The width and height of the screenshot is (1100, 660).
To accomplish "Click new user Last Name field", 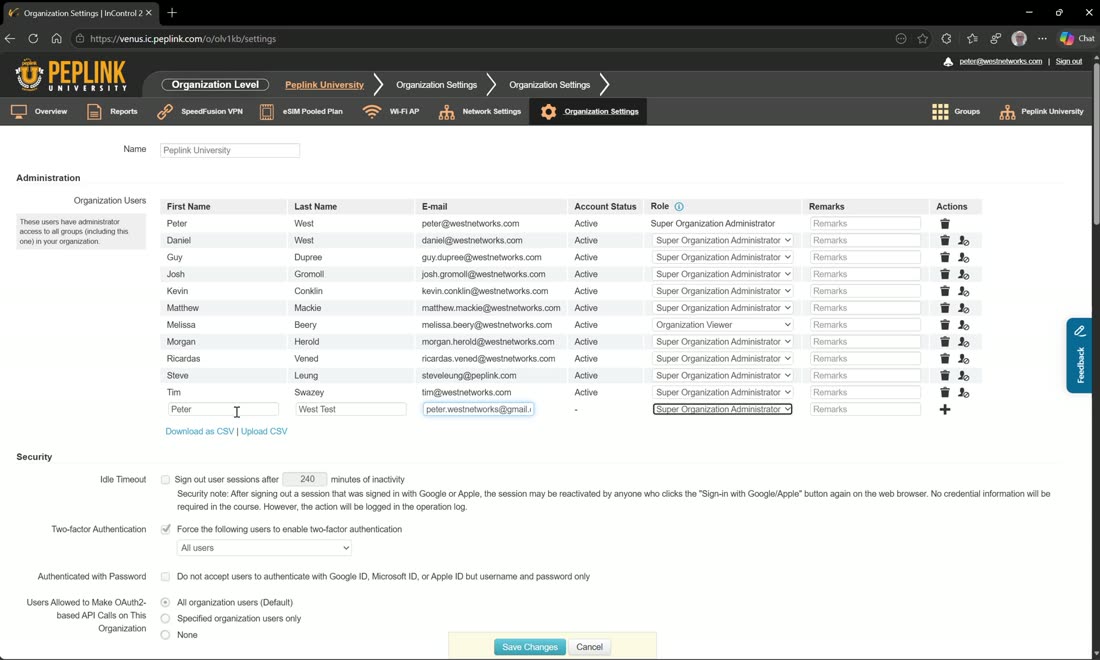I will coord(350,409).
